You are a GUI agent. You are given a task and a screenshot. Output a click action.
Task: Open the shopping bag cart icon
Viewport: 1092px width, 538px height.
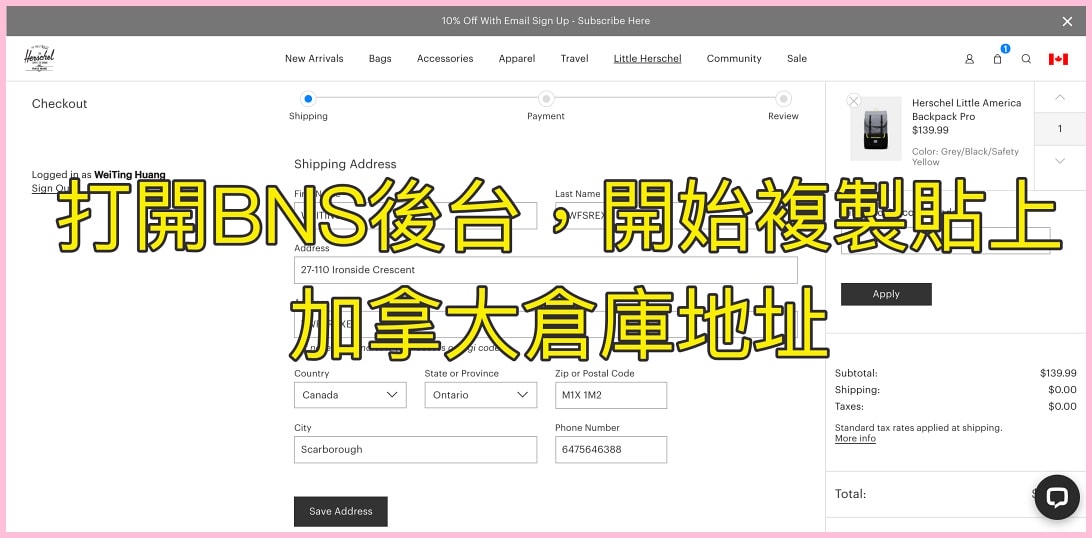997,59
